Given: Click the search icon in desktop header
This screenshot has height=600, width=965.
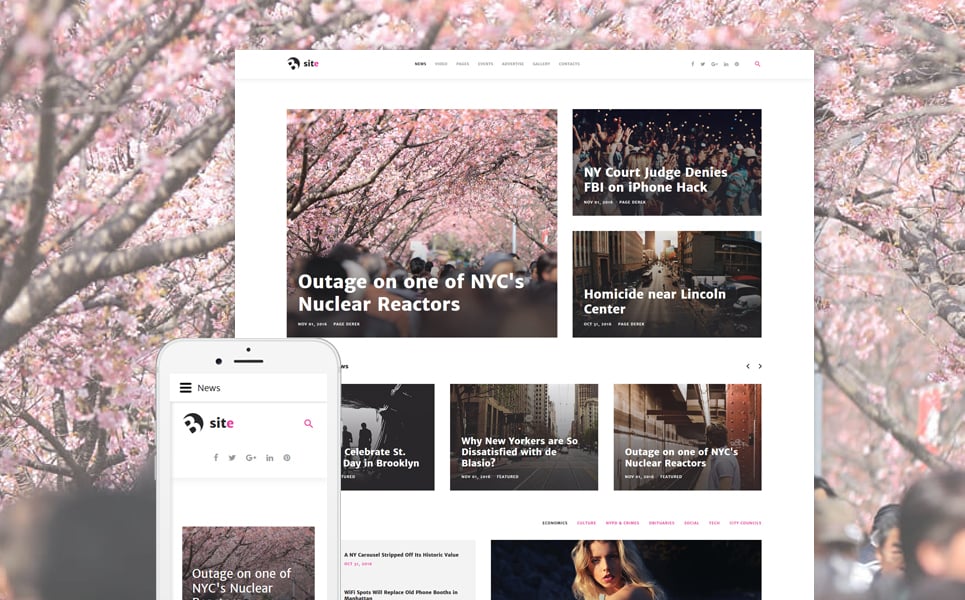Looking at the screenshot, I should pos(757,64).
